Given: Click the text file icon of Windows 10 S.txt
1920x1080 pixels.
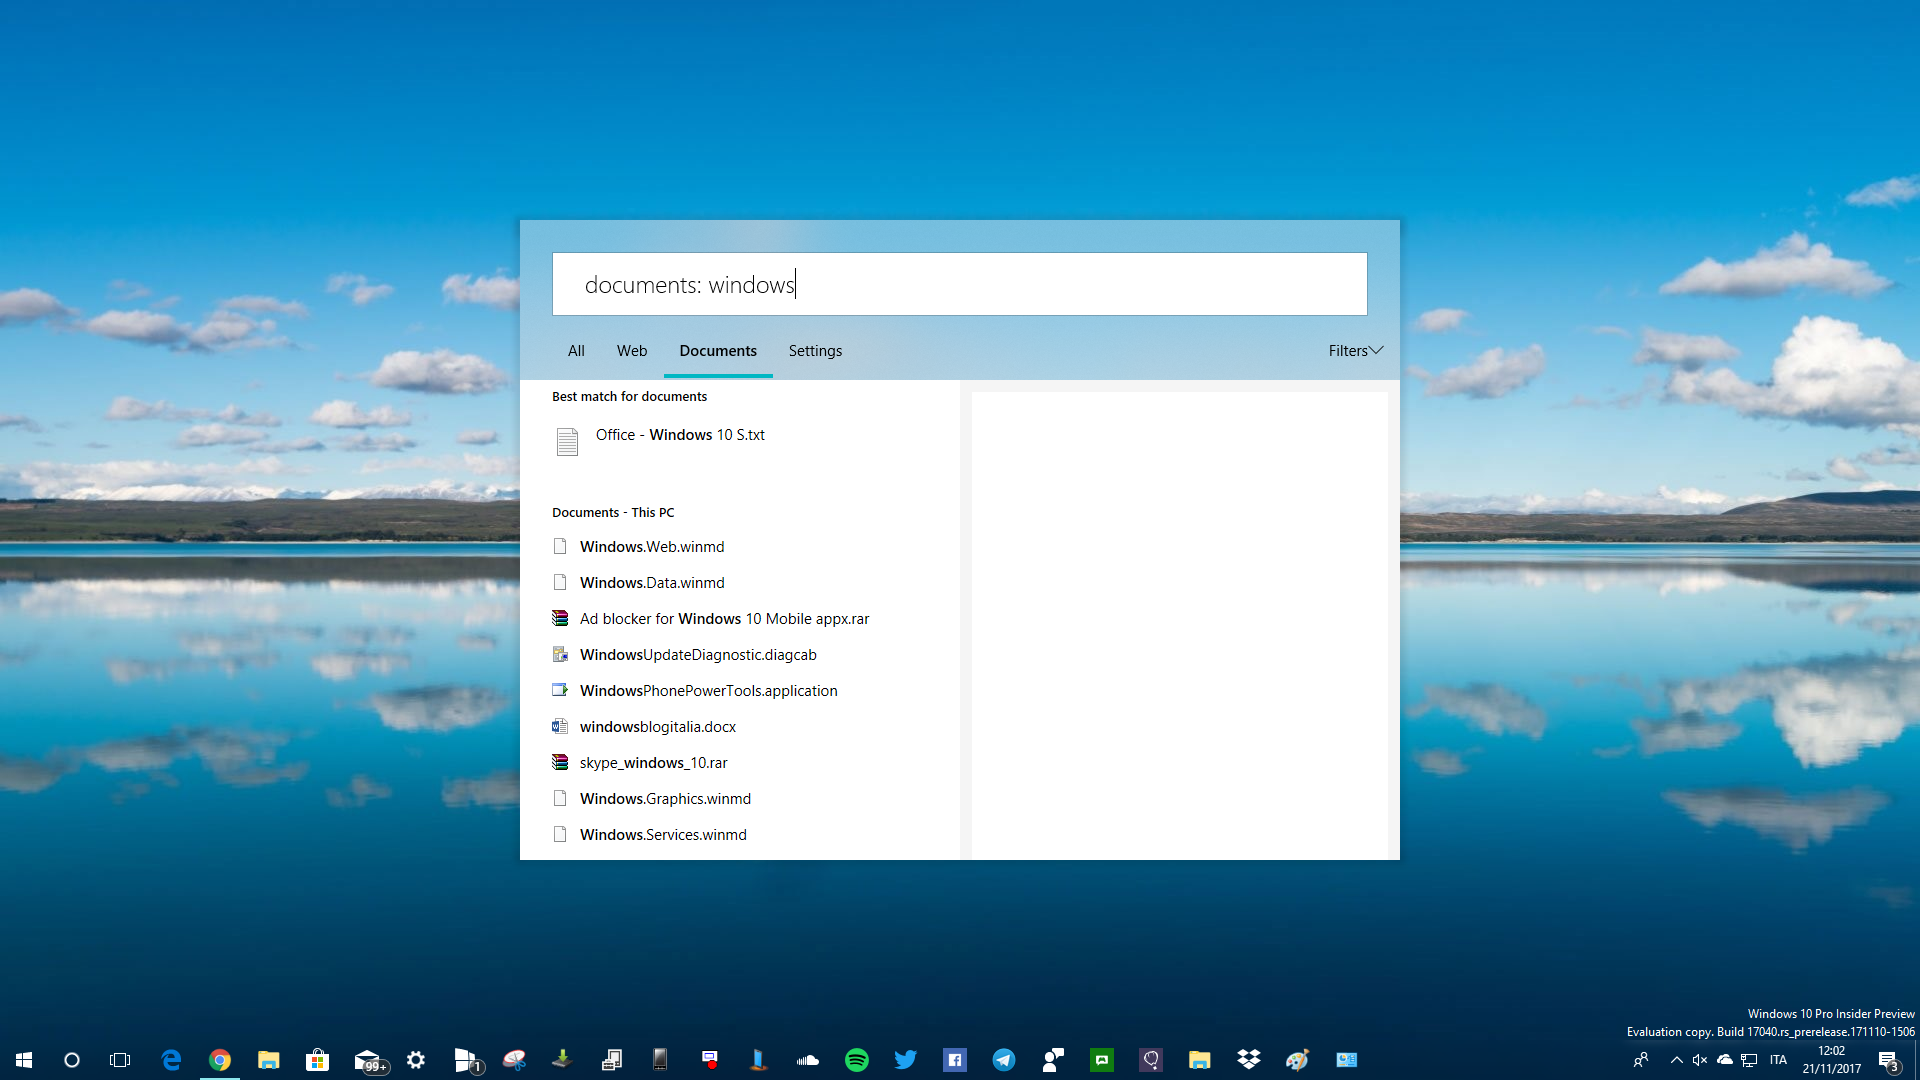Looking at the screenshot, I should tap(567, 441).
